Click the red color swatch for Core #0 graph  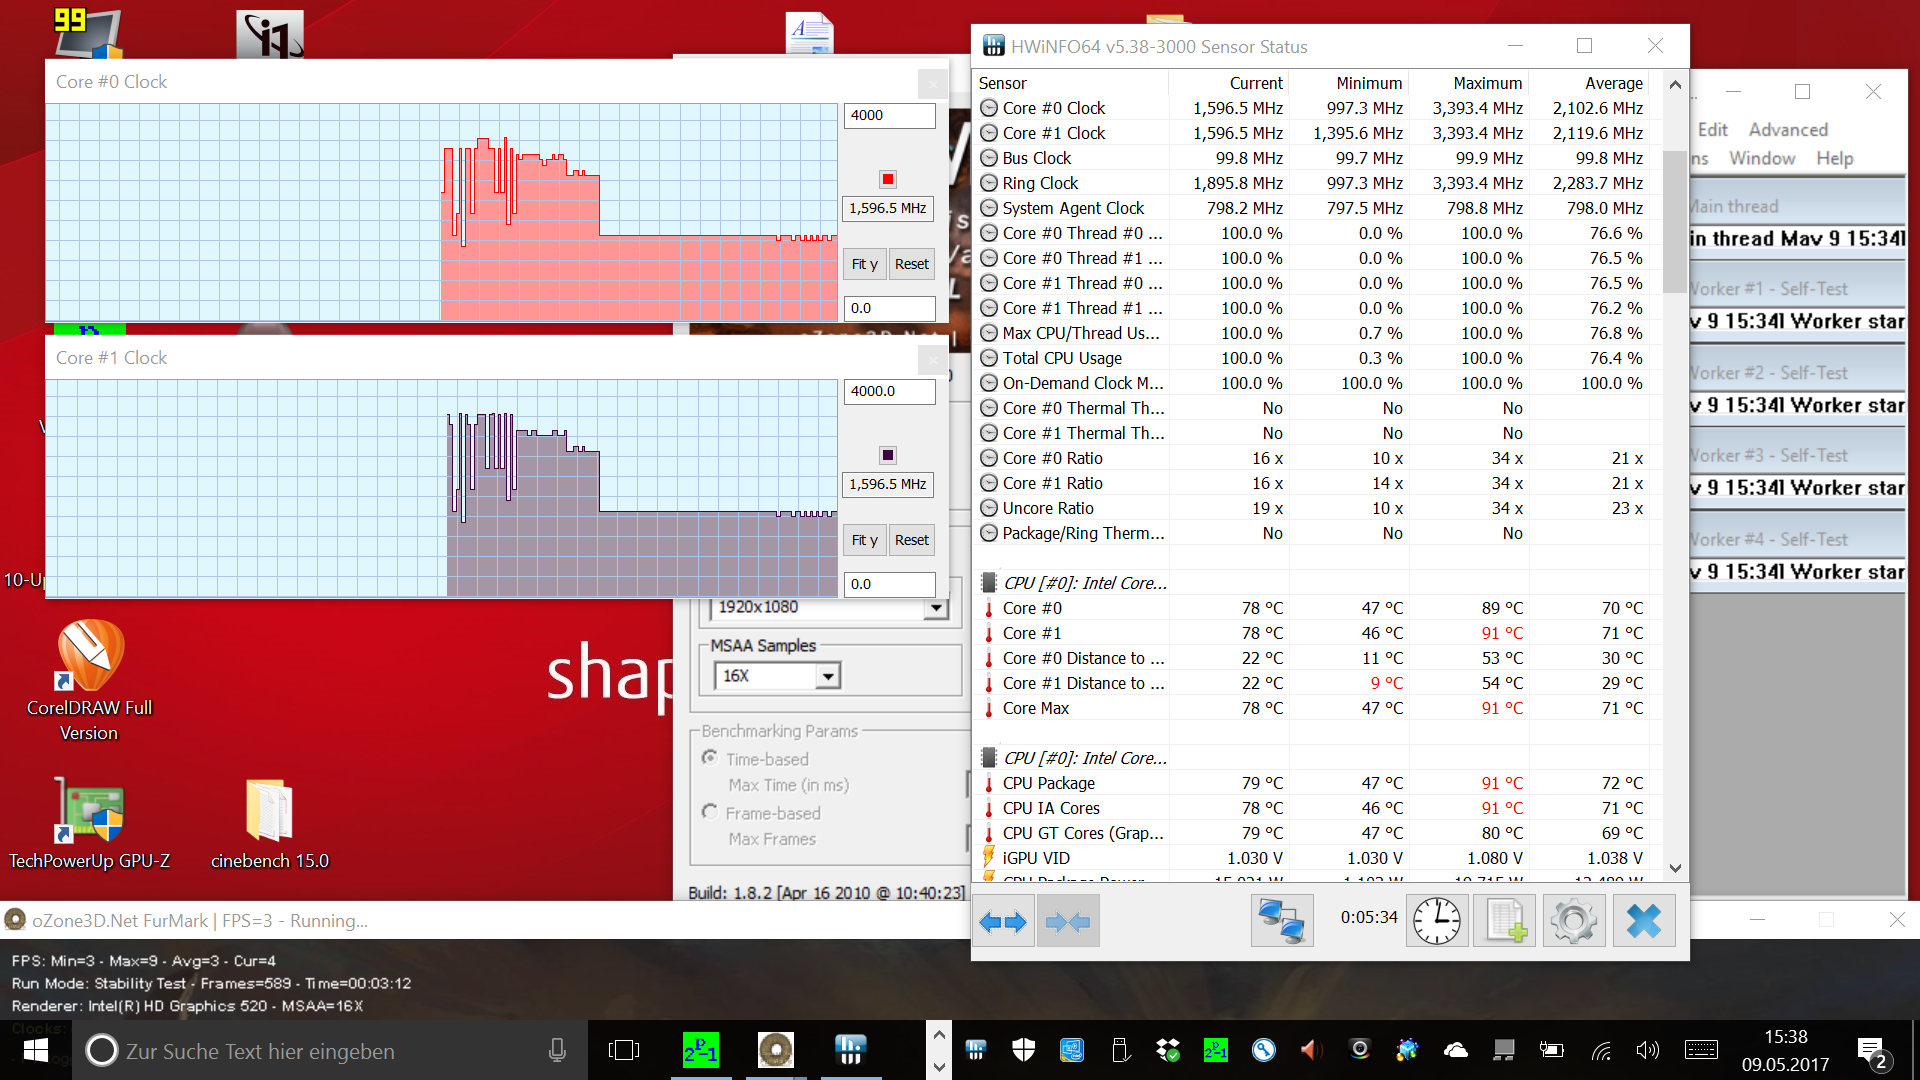coord(887,179)
